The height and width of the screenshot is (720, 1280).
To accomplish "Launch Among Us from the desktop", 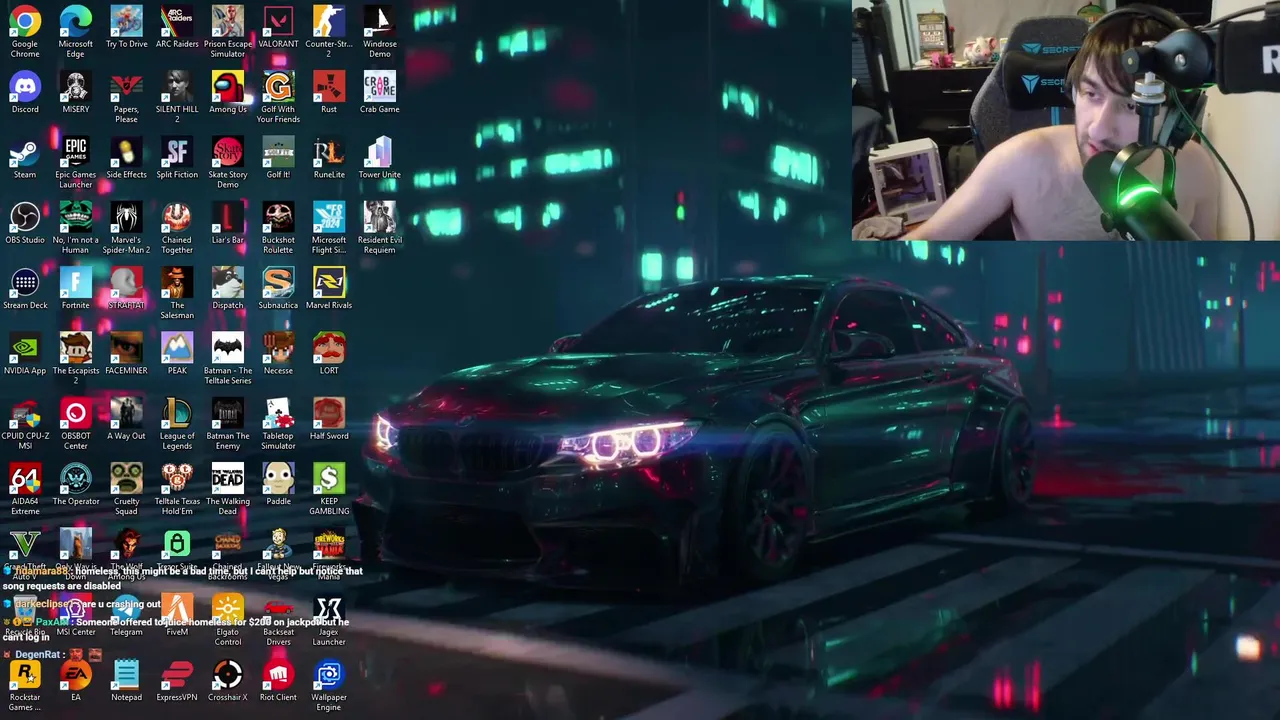I will [228, 86].
